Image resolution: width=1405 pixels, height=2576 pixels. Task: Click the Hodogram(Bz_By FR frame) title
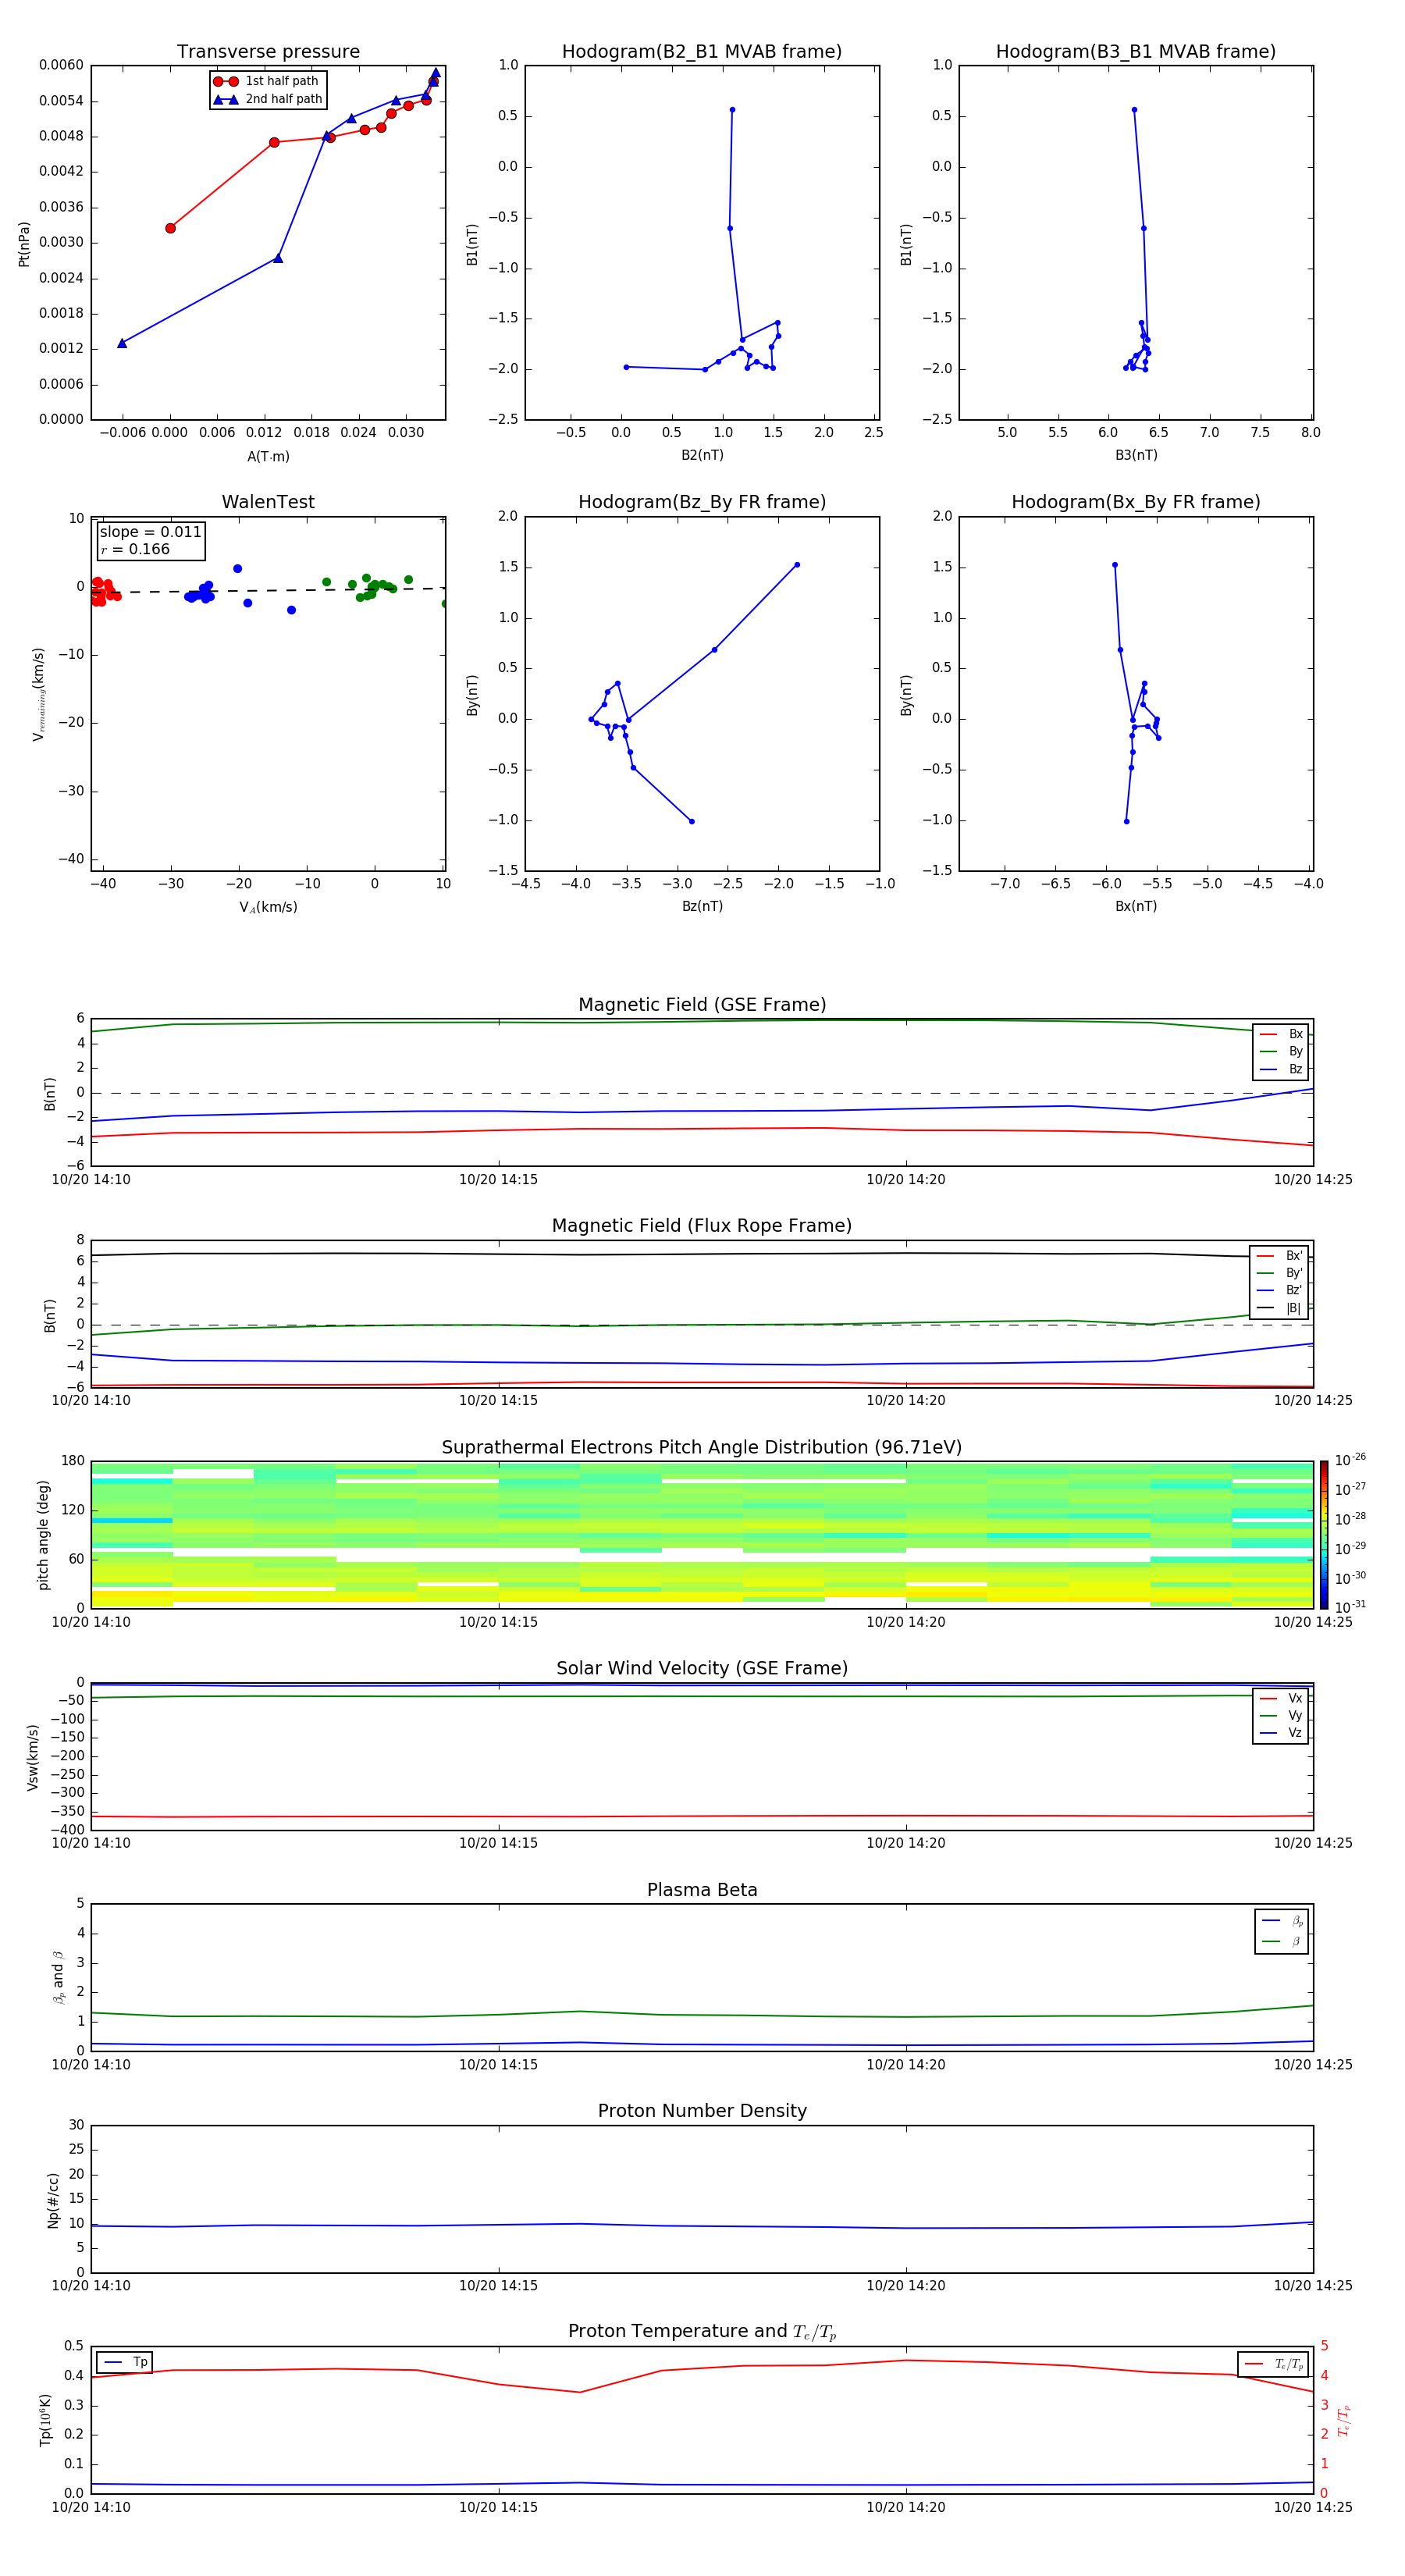tap(702, 502)
